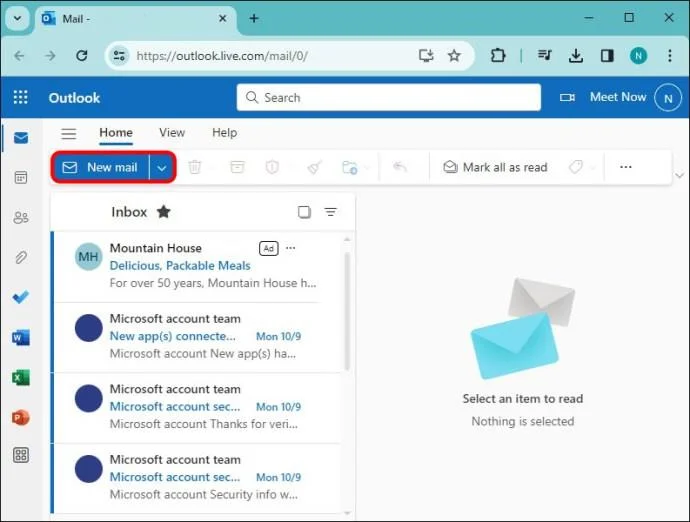Viewport: 690px width, 522px height.
Task: Open the Calendar module in sidebar
Action: 21,177
